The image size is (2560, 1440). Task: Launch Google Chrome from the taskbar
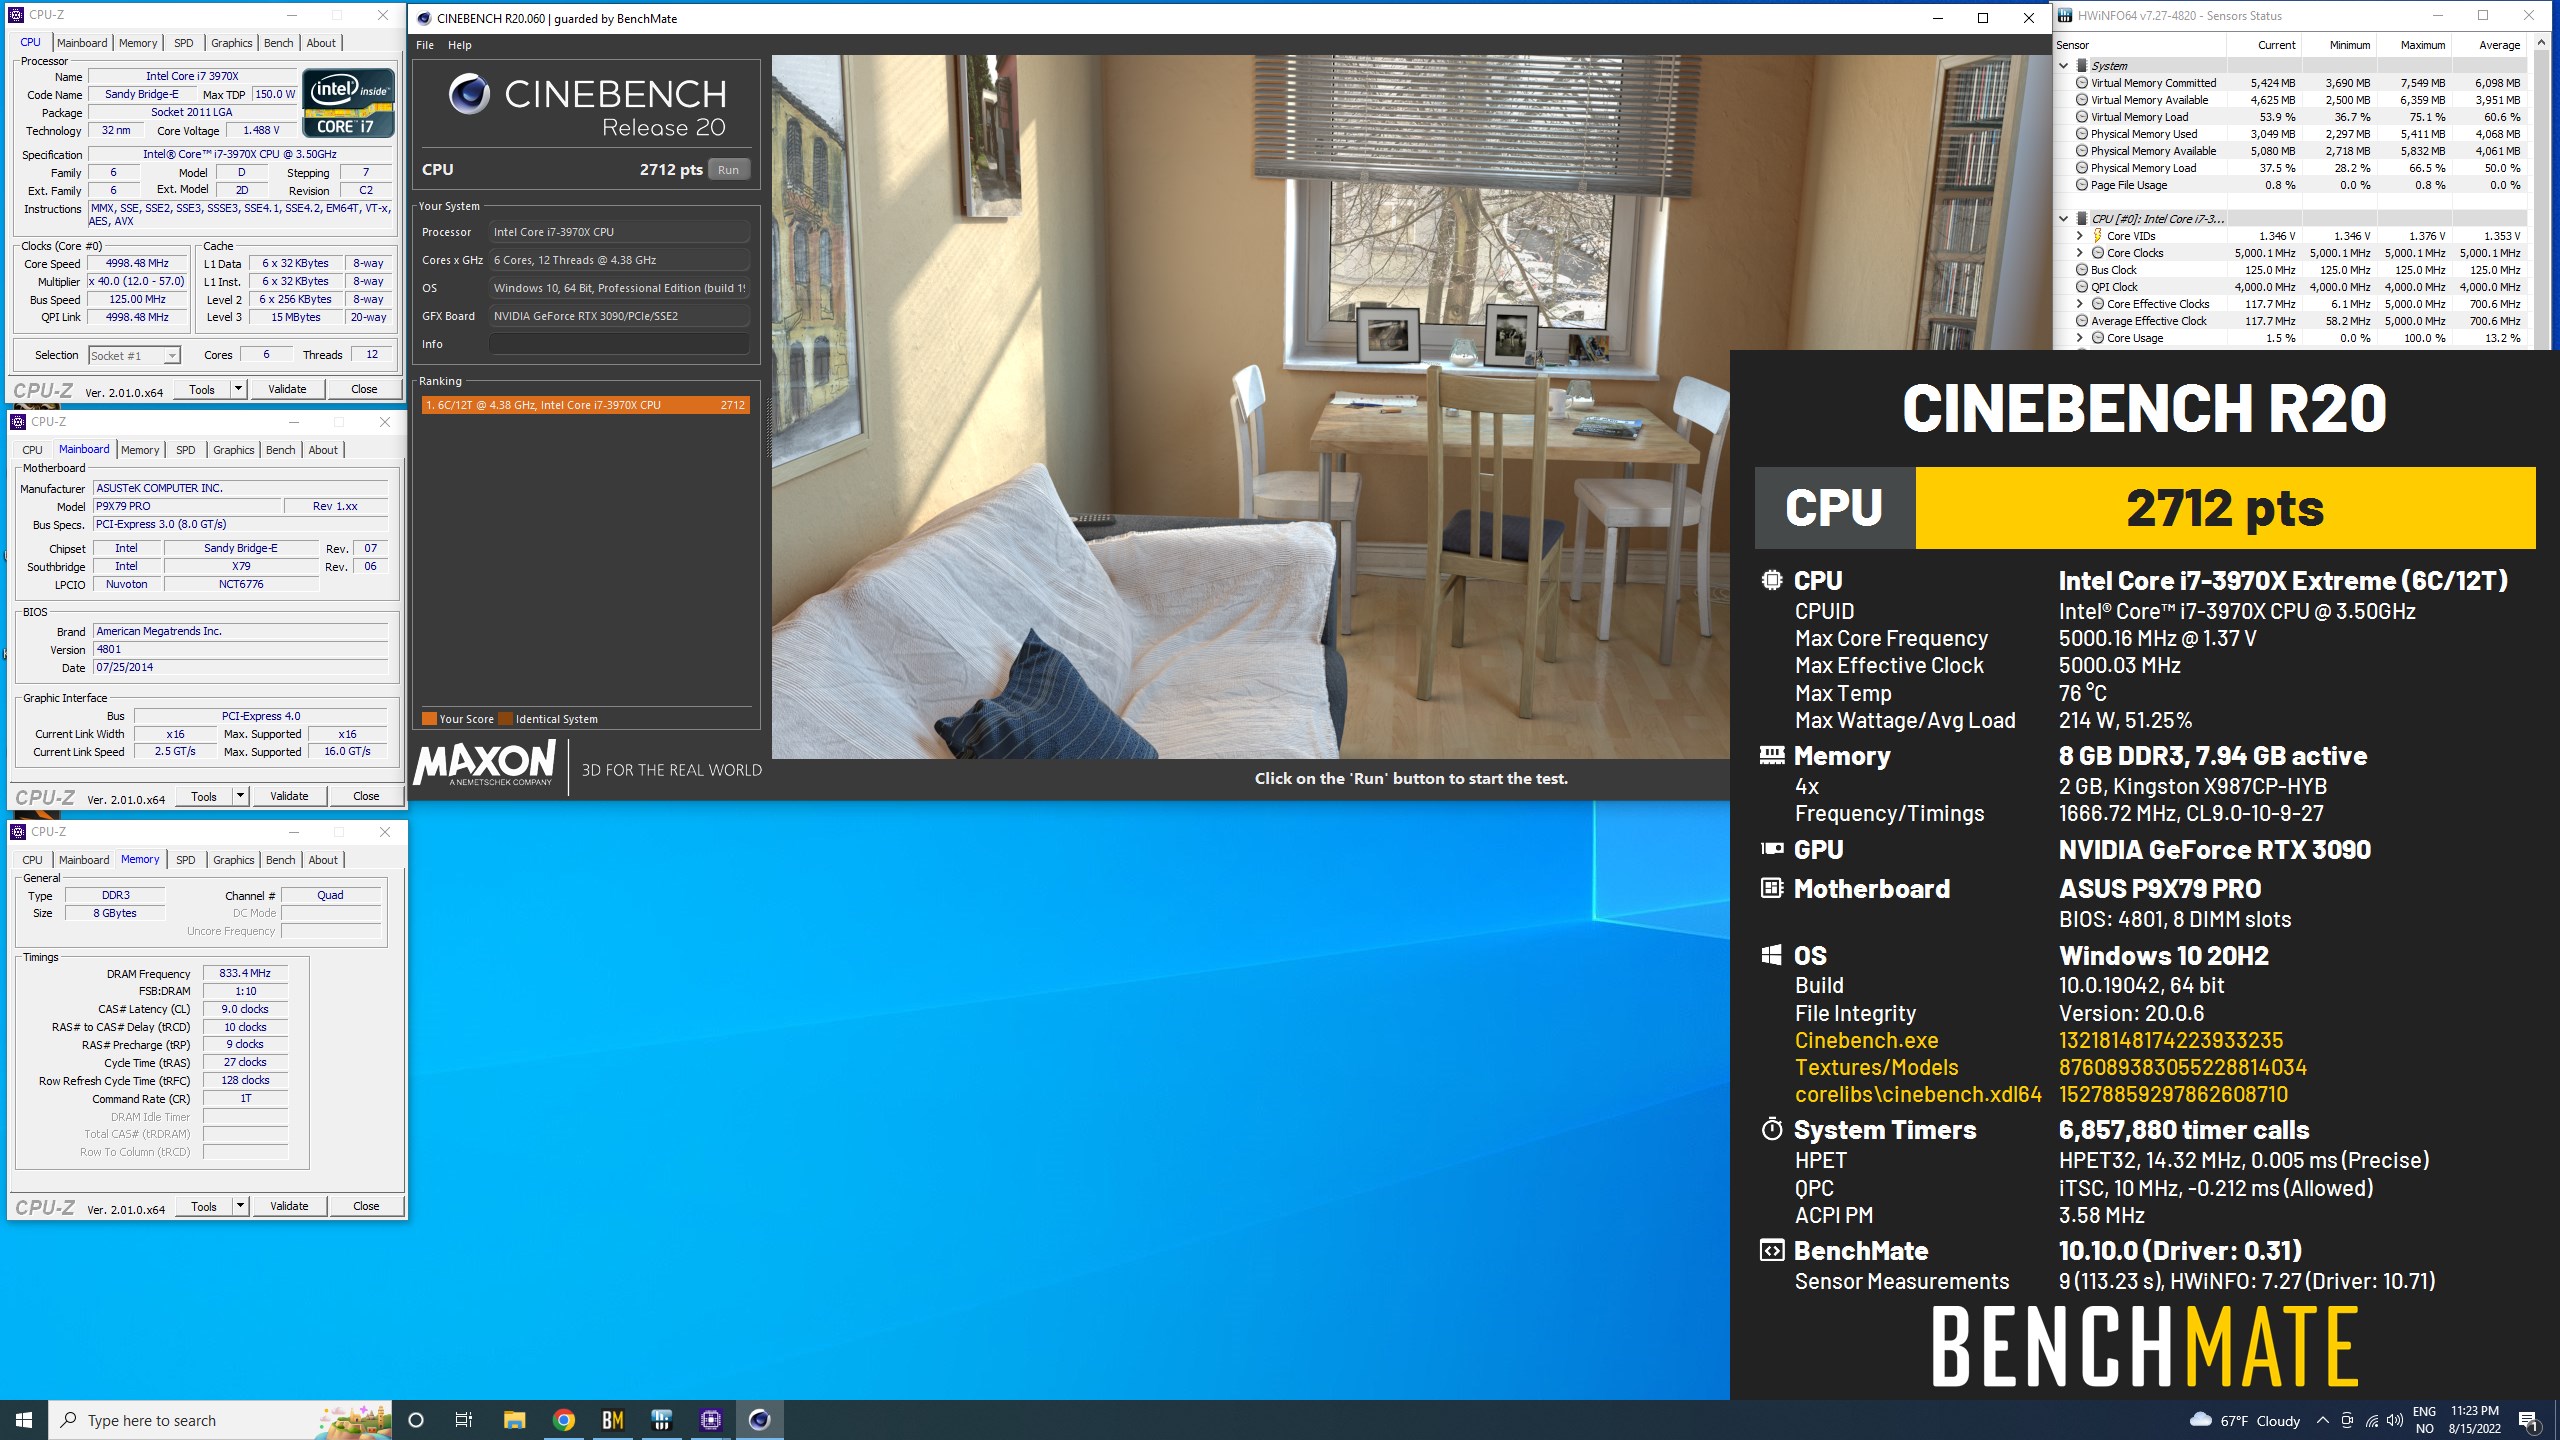564,1420
